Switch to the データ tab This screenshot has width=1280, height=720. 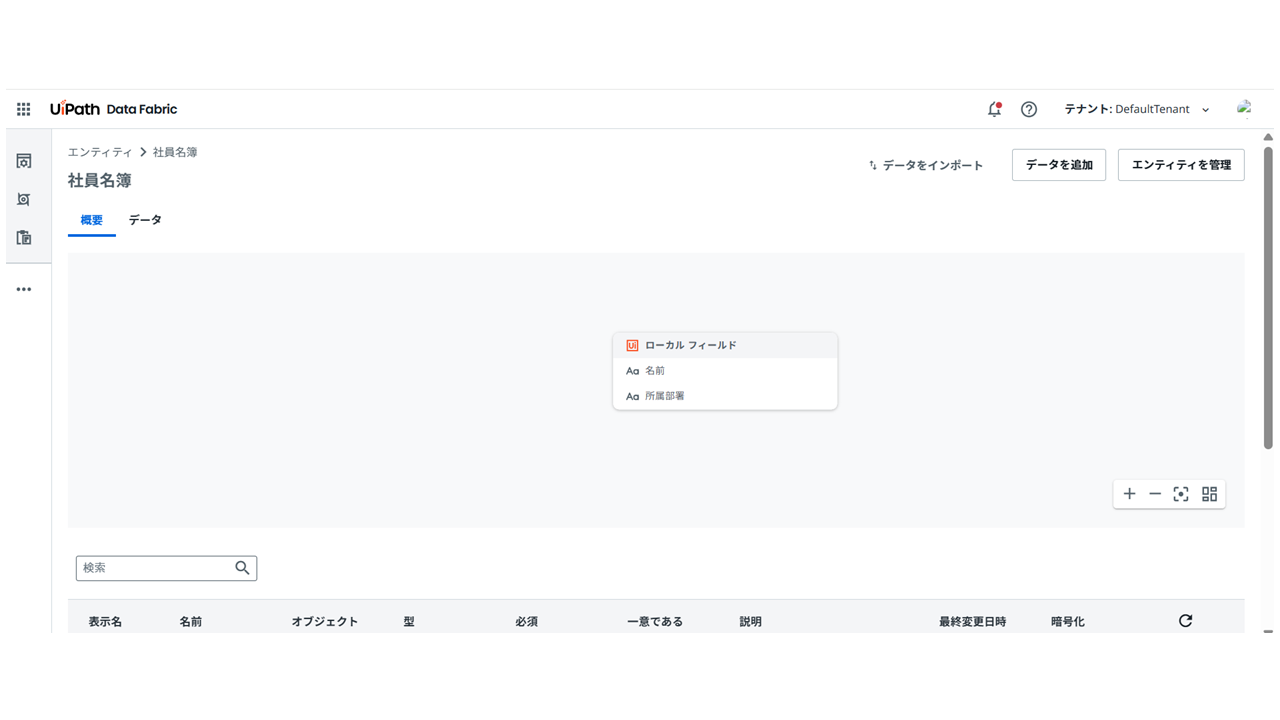[x=144, y=220]
